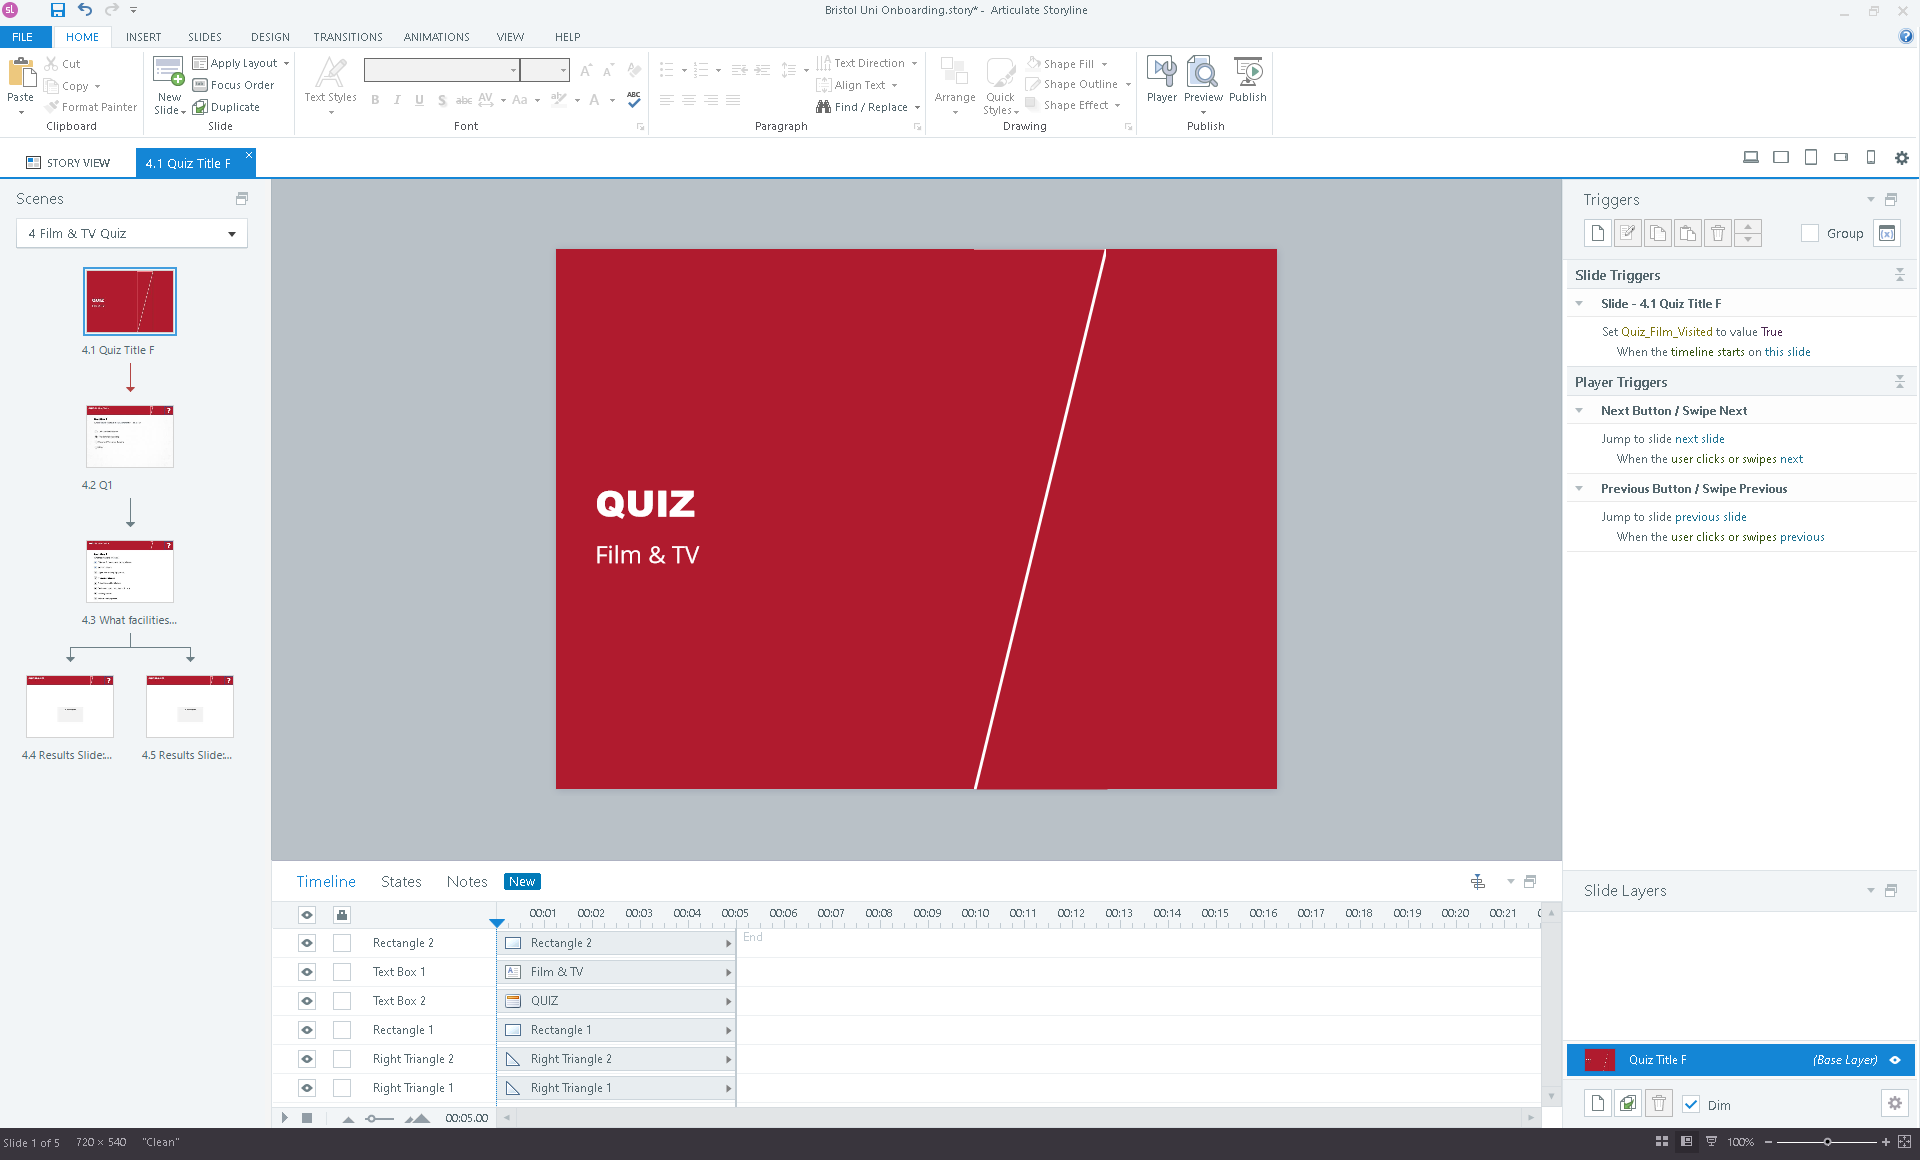Click the 'next slide' trigger link
The image size is (1920, 1160).
coord(1699,439)
